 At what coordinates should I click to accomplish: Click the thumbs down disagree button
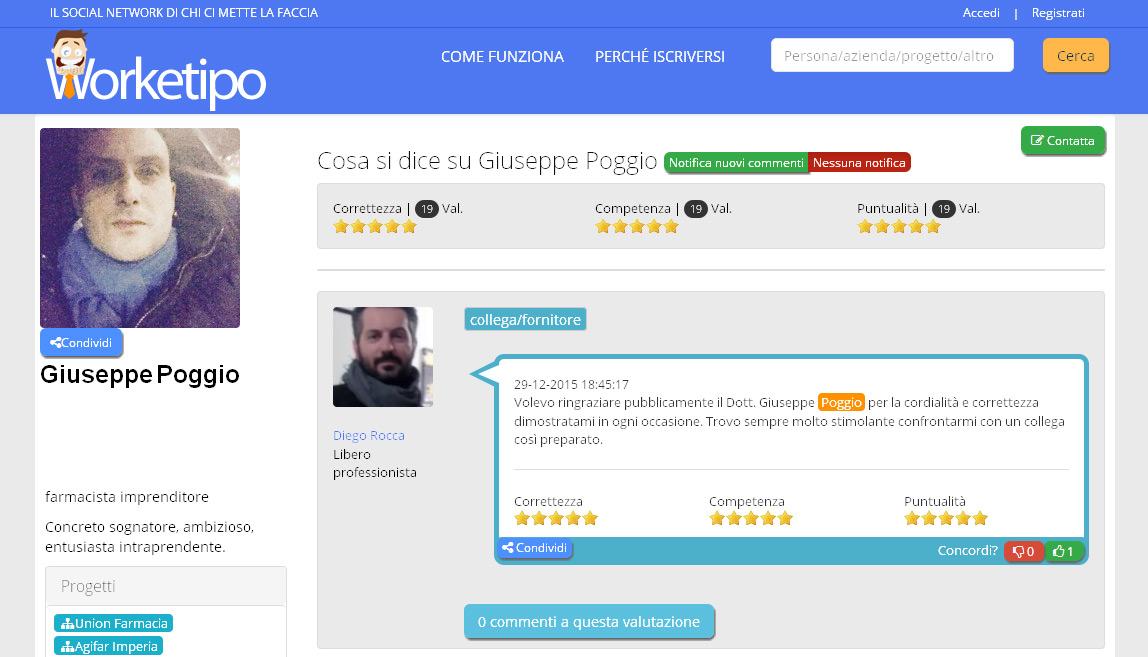click(x=1023, y=551)
